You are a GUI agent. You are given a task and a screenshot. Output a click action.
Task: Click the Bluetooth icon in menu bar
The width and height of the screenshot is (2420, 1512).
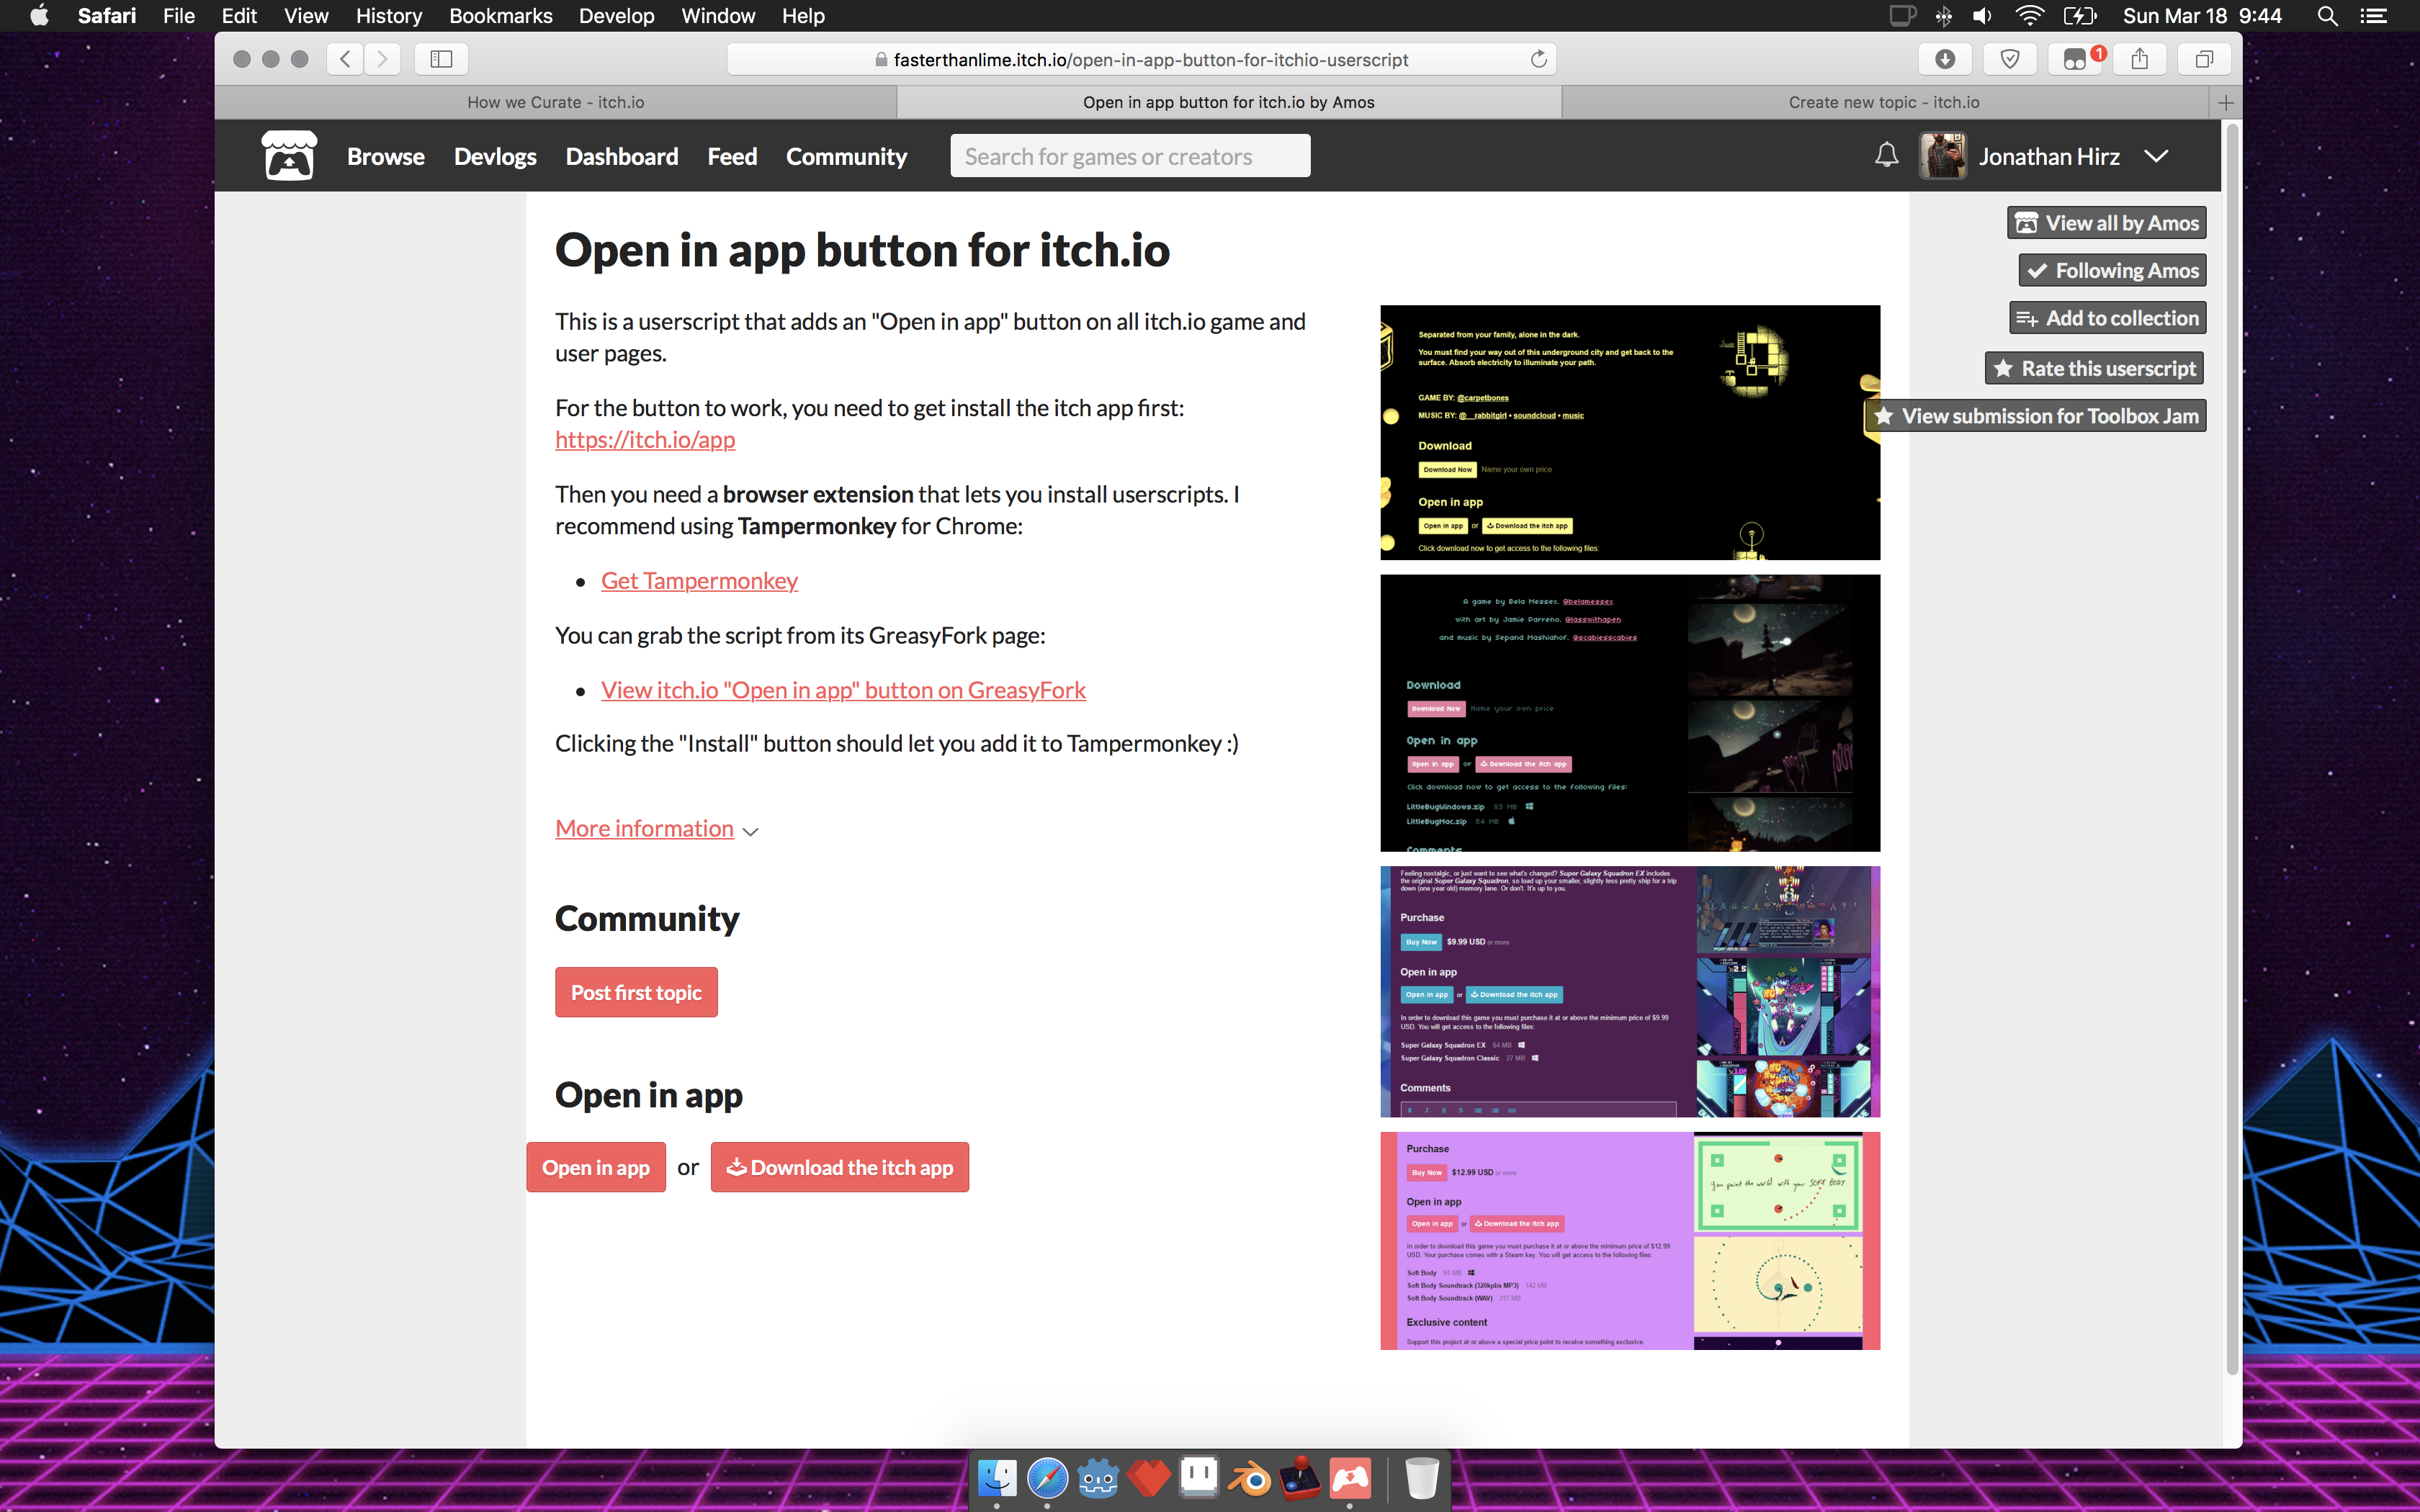pyautogui.click(x=1943, y=16)
